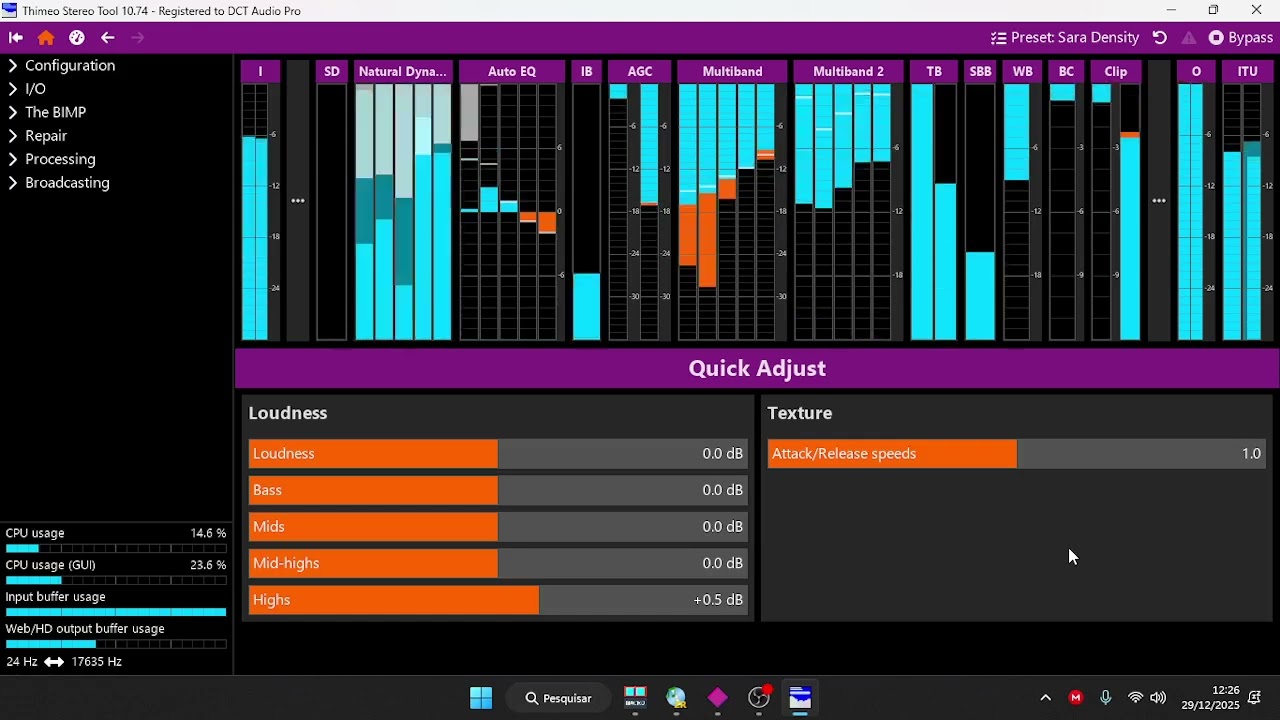Expand the Processing section
This screenshot has width=1280, height=720.
52,160
